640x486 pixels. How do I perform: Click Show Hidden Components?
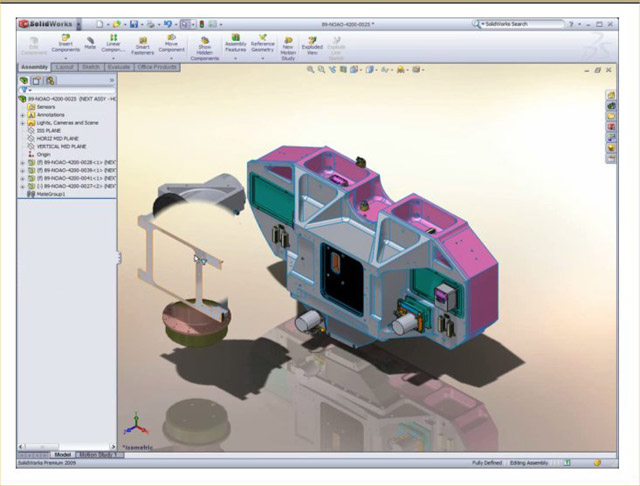tap(205, 45)
